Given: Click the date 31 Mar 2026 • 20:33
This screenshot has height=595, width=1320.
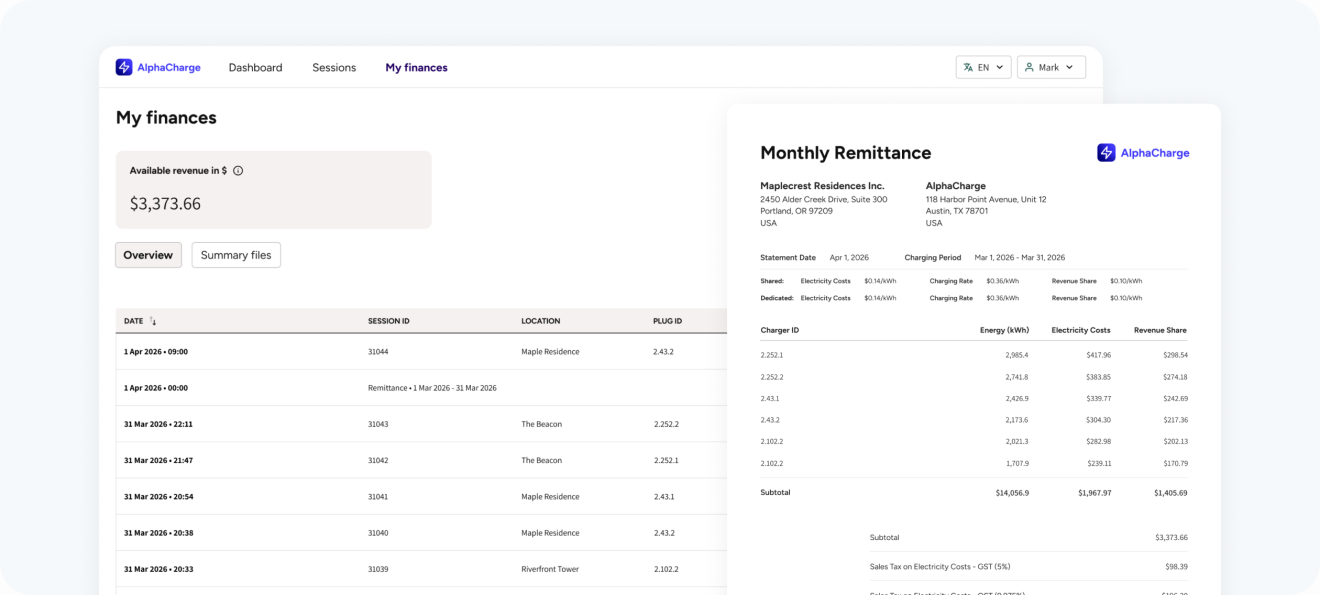Looking at the screenshot, I should [x=158, y=569].
